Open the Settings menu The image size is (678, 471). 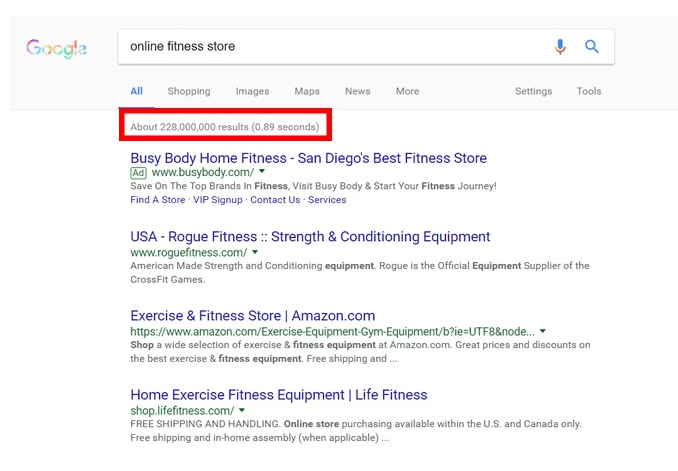click(x=533, y=91)
